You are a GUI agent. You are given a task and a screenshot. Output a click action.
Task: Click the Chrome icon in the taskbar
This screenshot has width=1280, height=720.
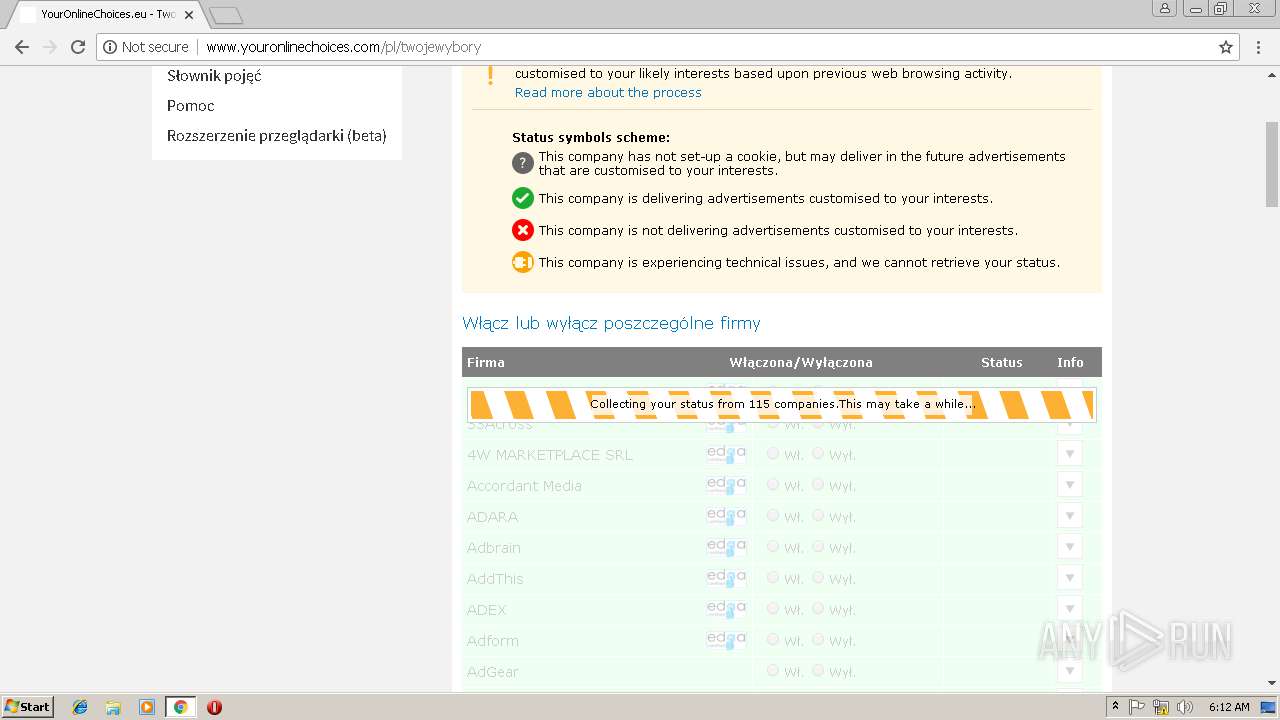click(x=180, y=707)
